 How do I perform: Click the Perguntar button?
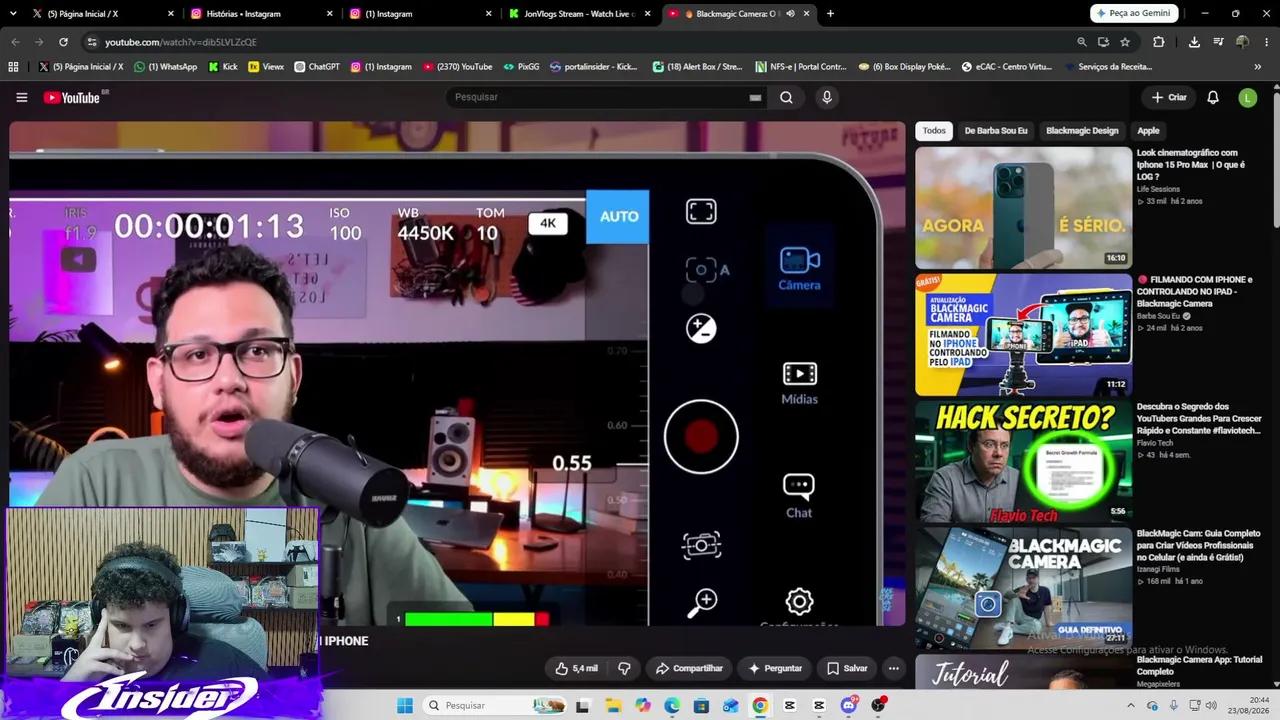click(775, 668)
